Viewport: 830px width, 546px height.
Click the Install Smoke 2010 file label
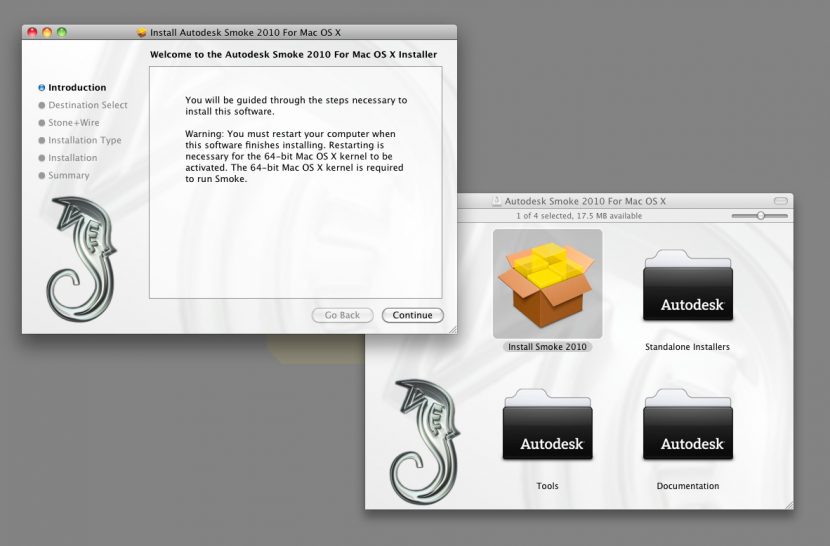(x=547, y=347)
